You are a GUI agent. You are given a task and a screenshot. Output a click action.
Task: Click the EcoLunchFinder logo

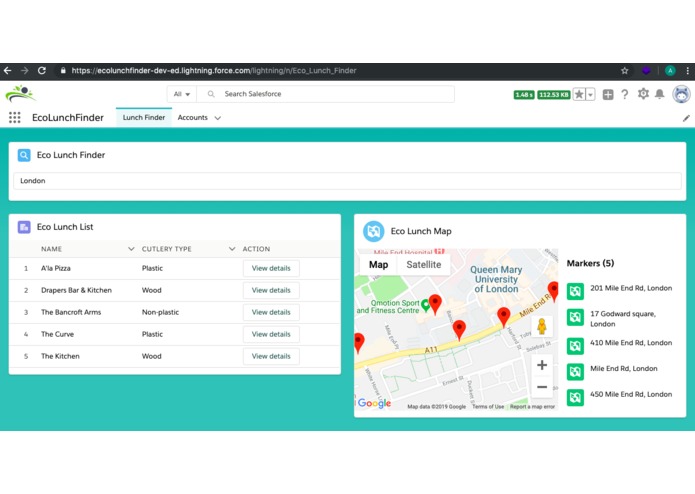point(20,93)
